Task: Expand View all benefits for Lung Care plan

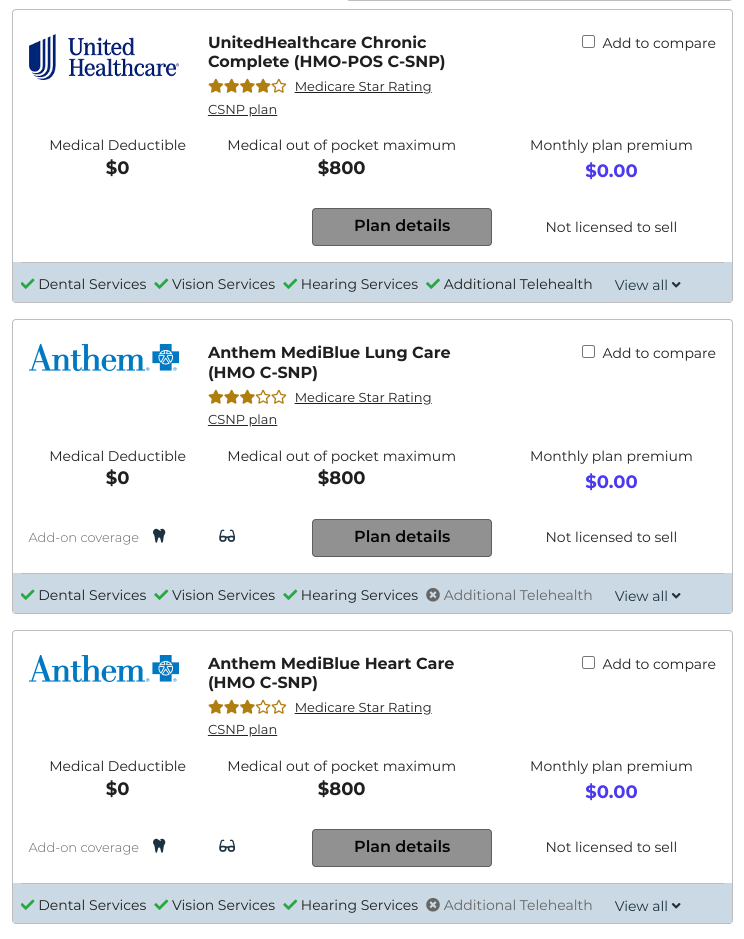Action: click(648, 596)
